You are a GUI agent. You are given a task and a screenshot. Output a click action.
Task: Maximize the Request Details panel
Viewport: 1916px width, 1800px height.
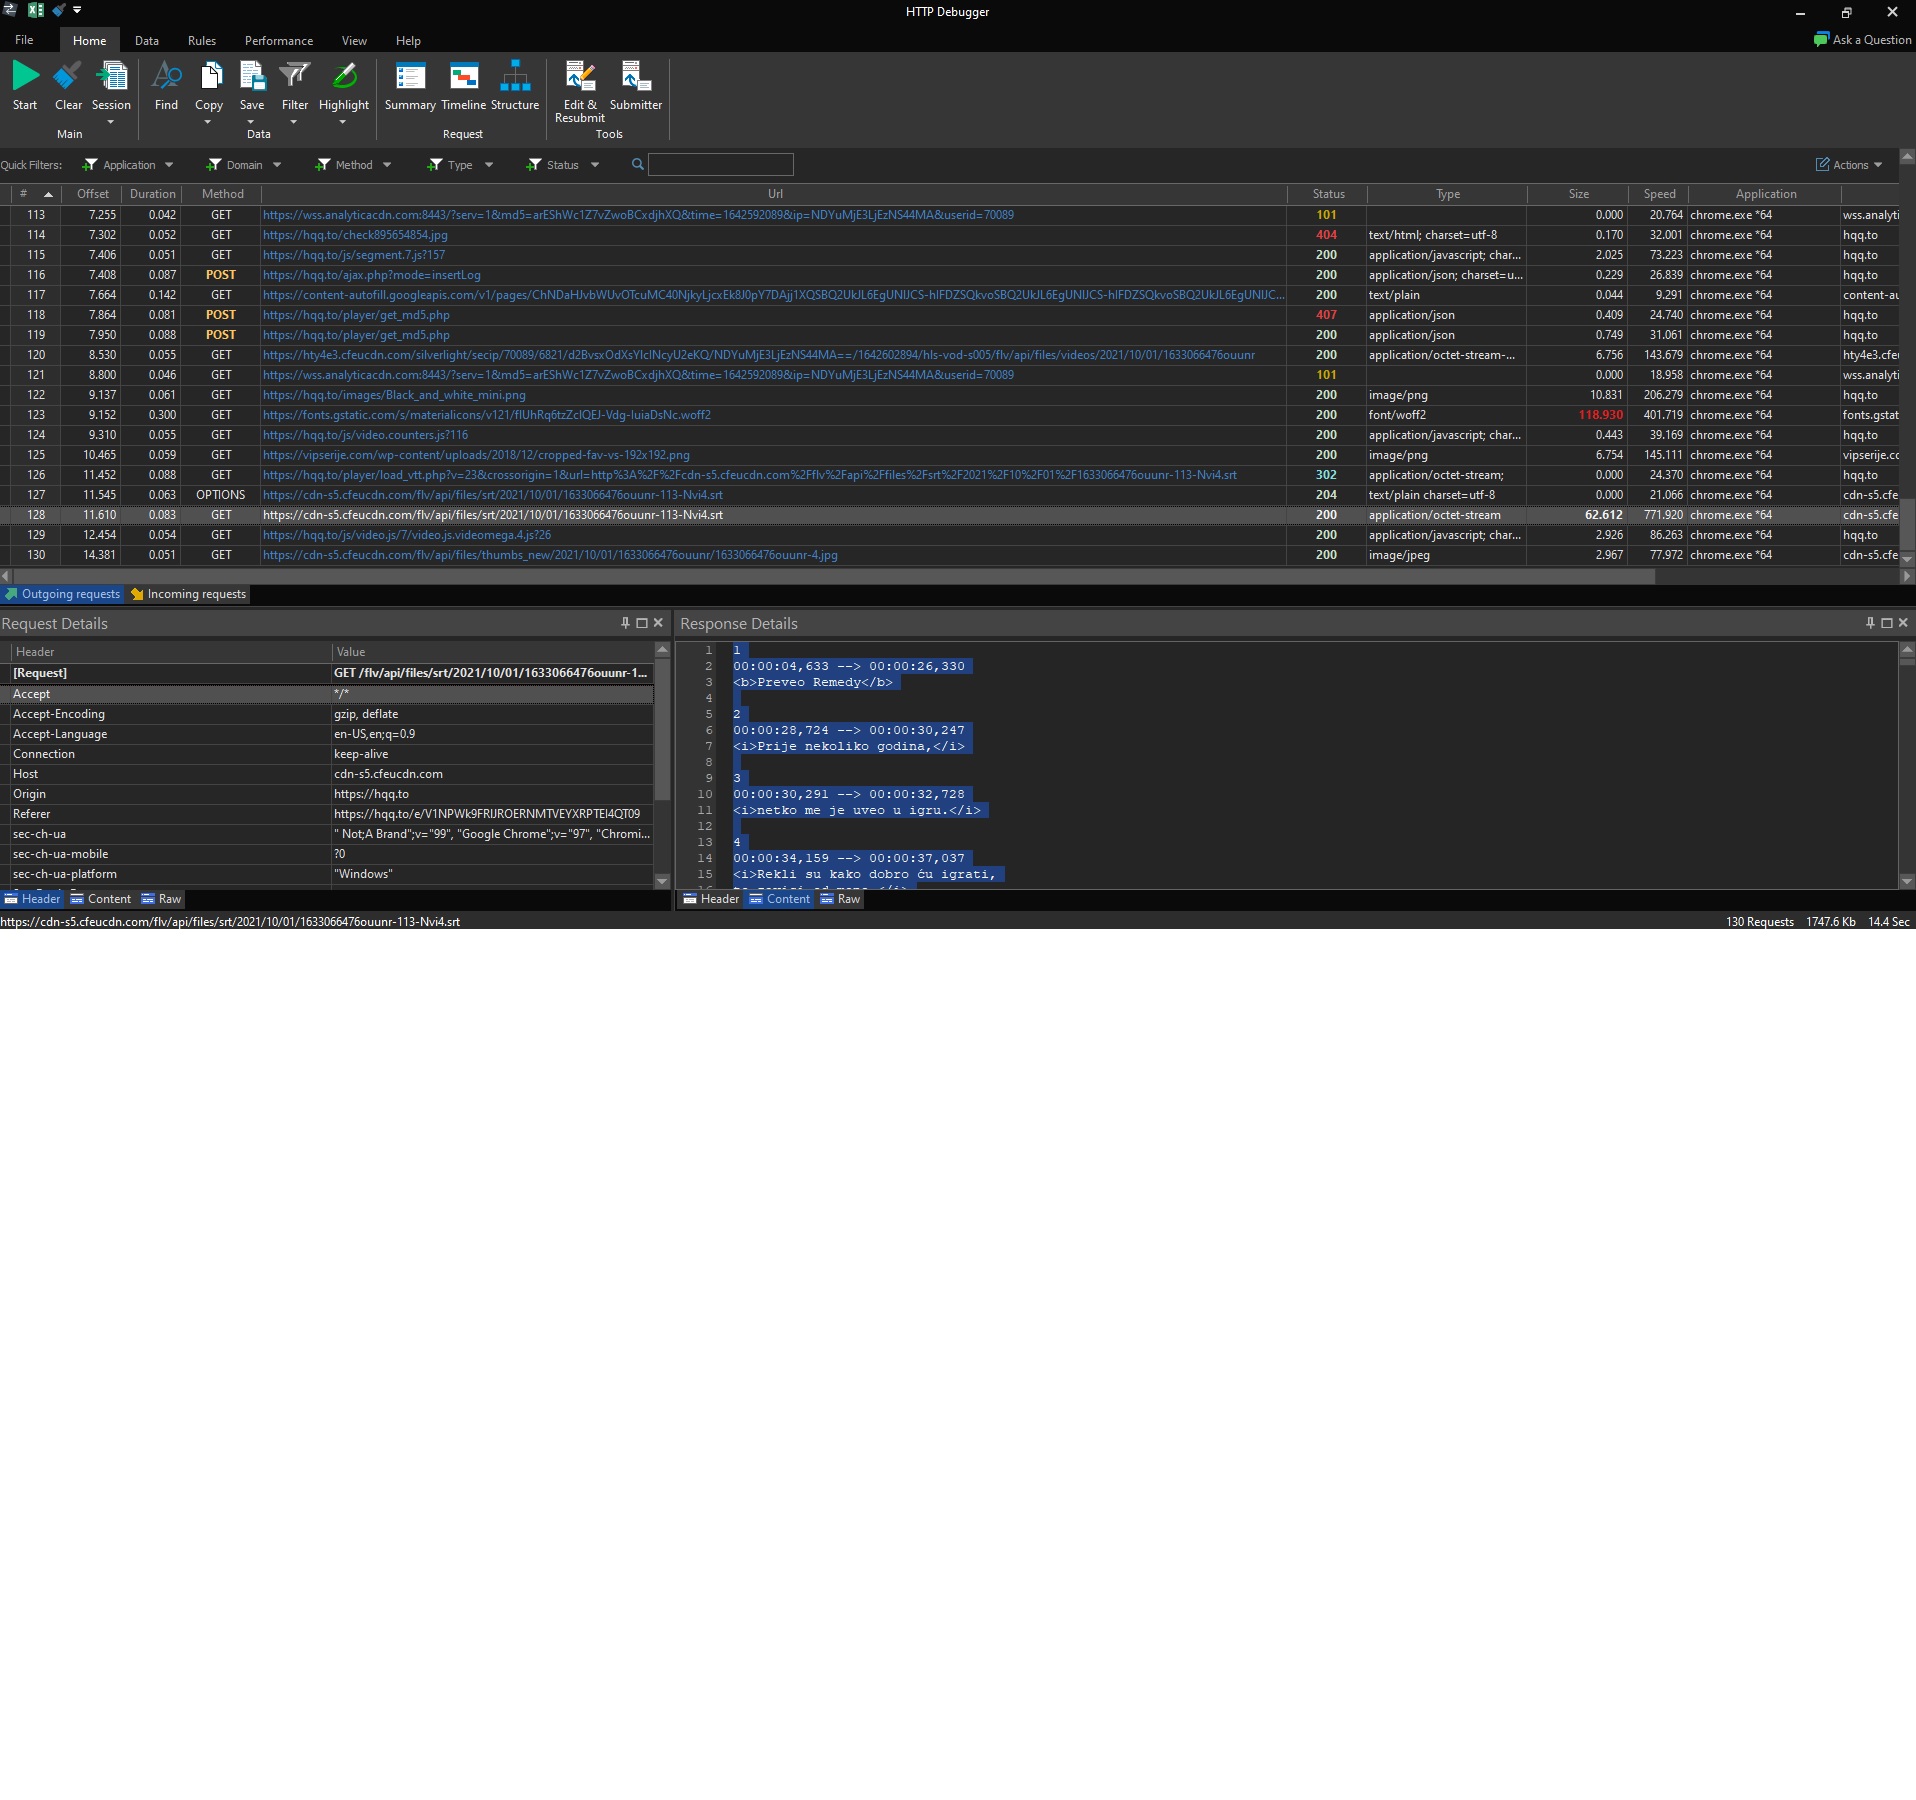tap(642, 623)
